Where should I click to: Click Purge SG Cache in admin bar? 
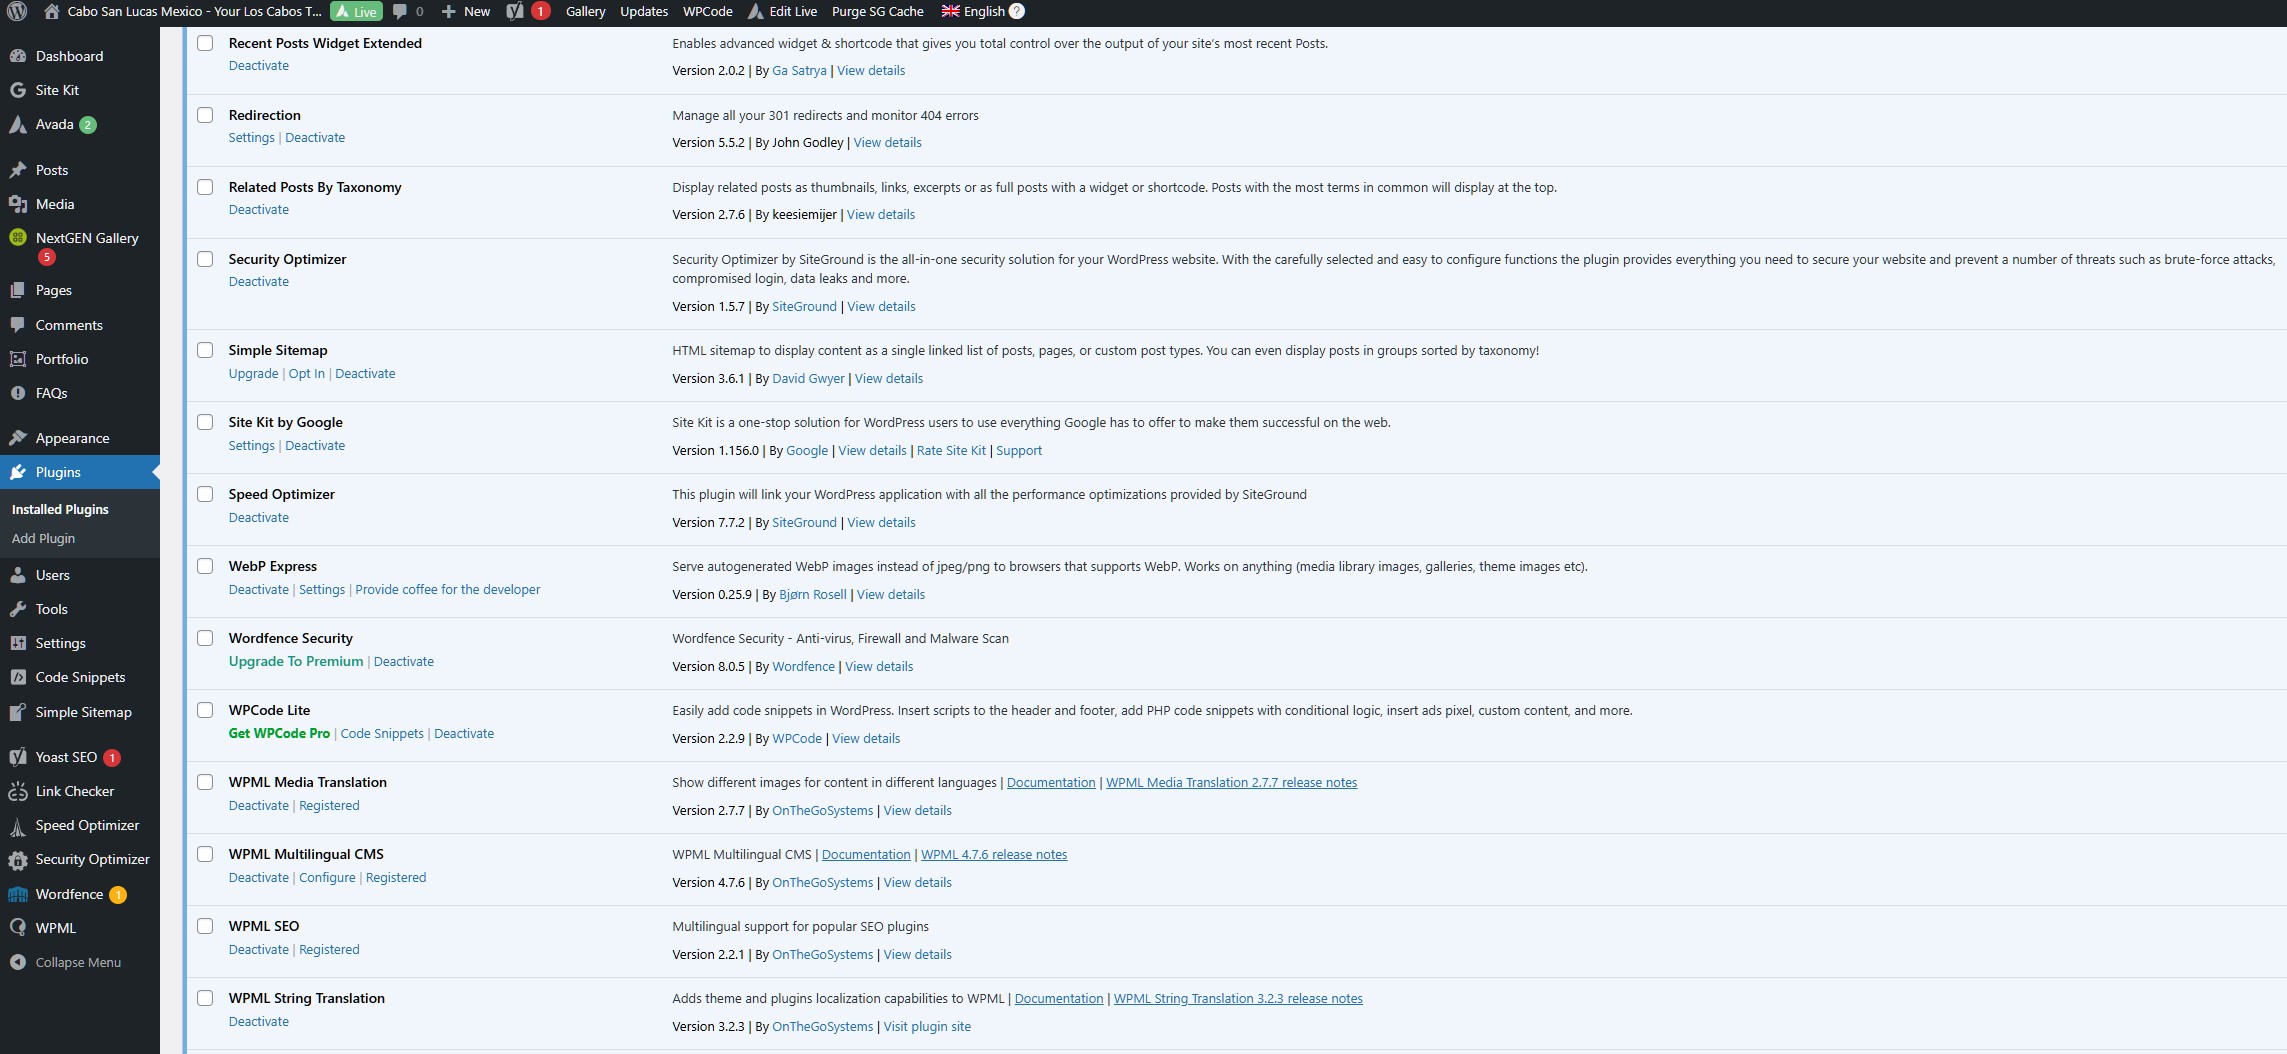coord(877,11)
